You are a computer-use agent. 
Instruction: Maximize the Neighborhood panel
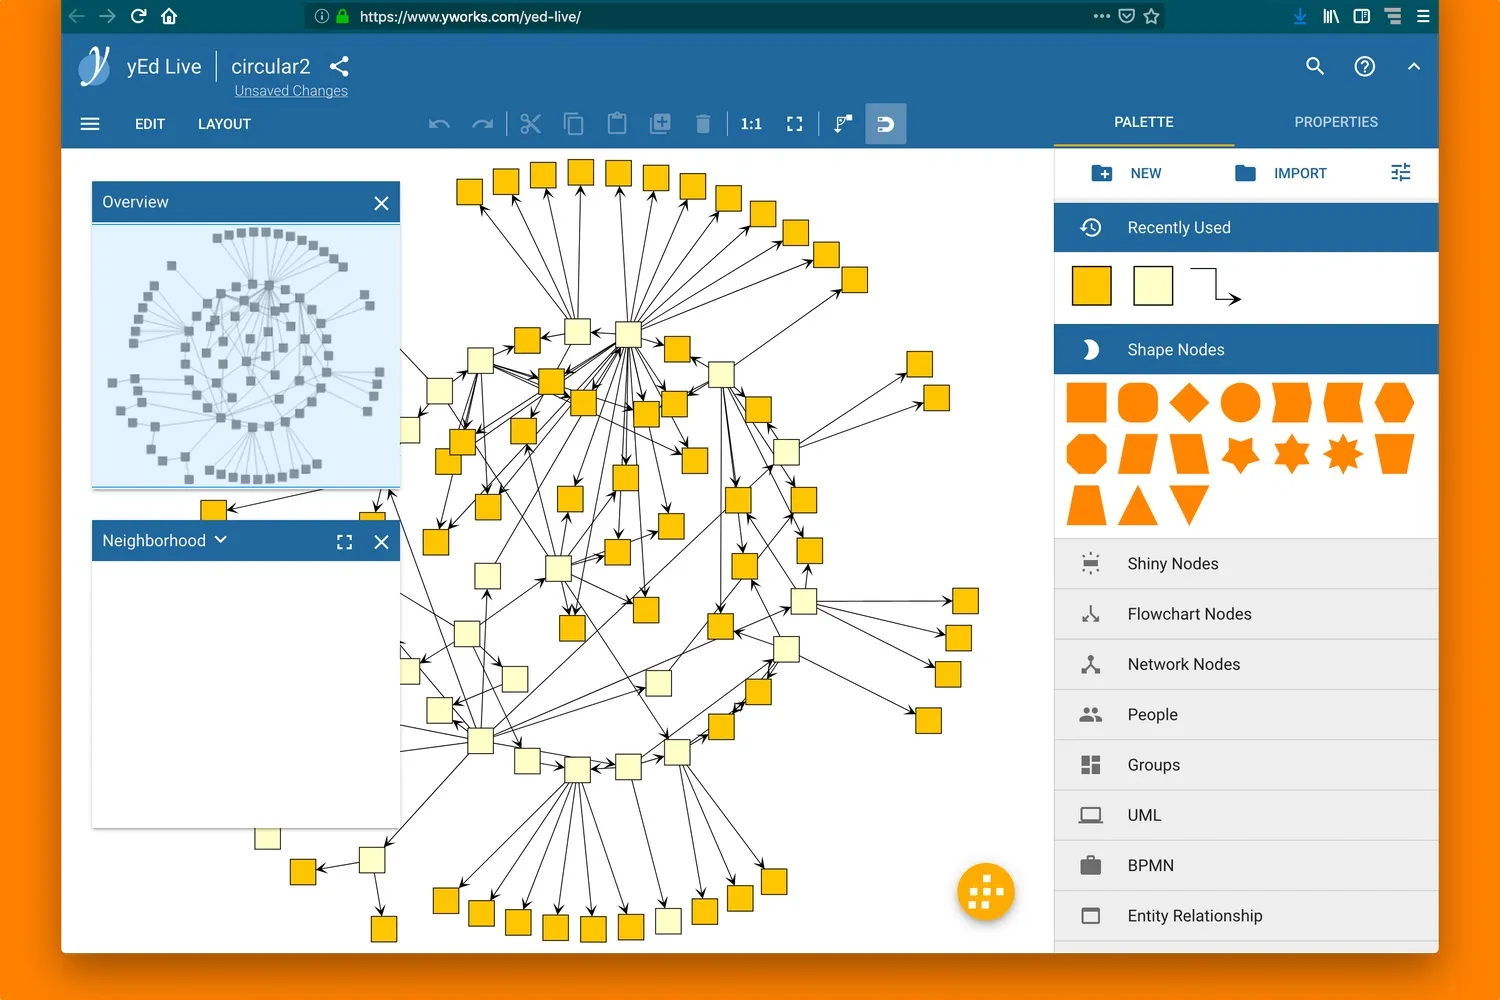(x=344, y=542)
